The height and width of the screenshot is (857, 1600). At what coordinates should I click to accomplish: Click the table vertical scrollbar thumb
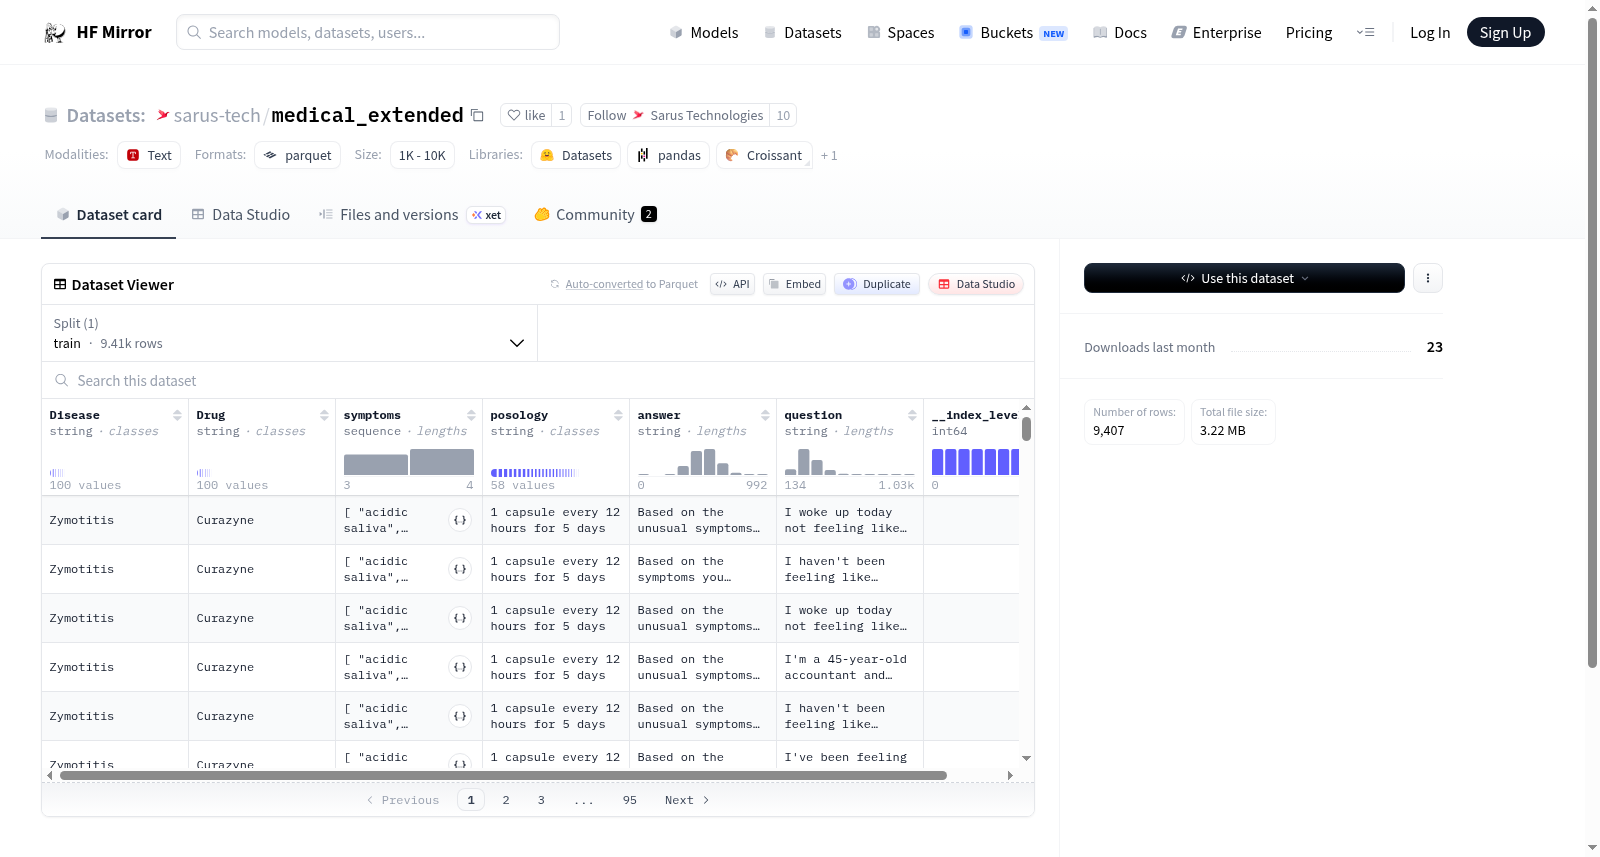[1026, 429]
